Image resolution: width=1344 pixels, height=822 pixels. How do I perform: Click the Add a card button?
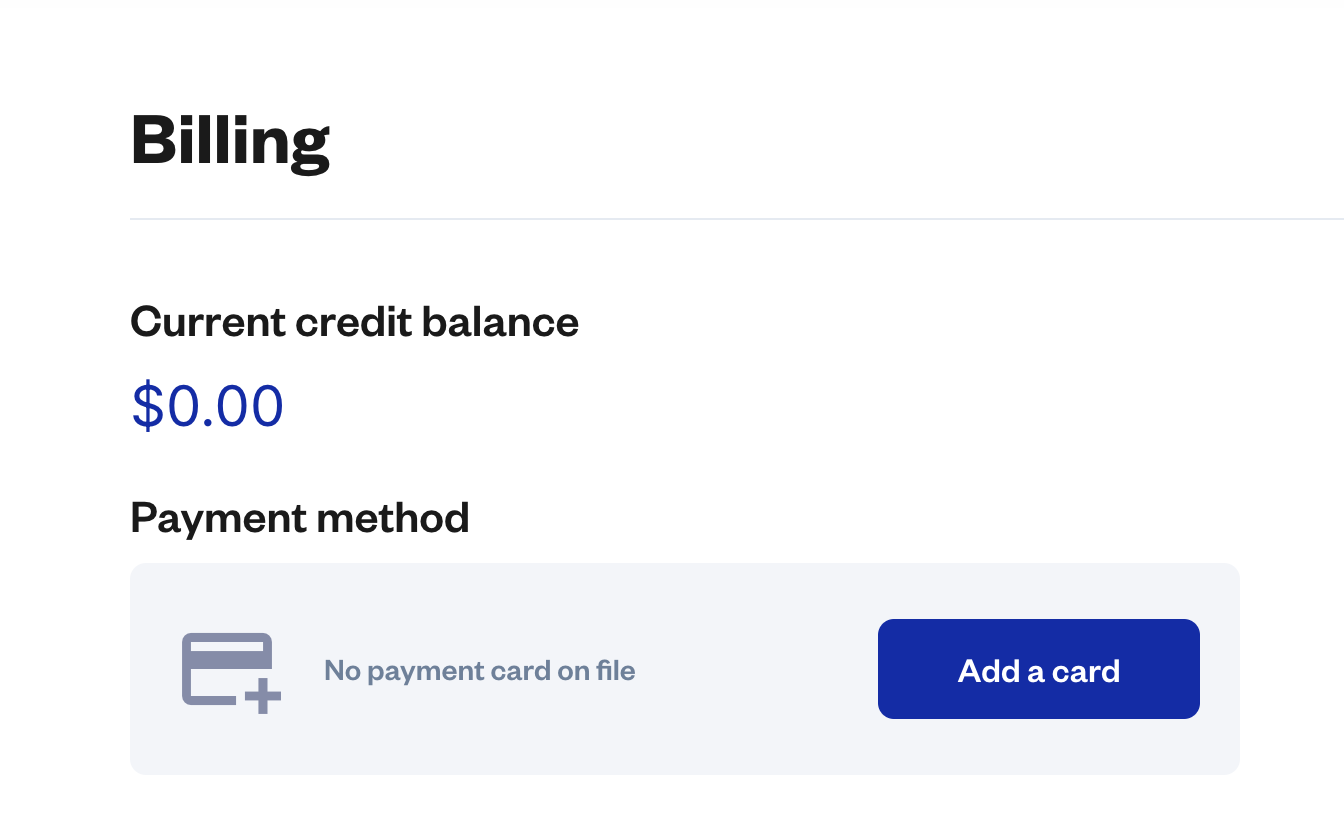pyautogui.click(x=1038, y=669)
